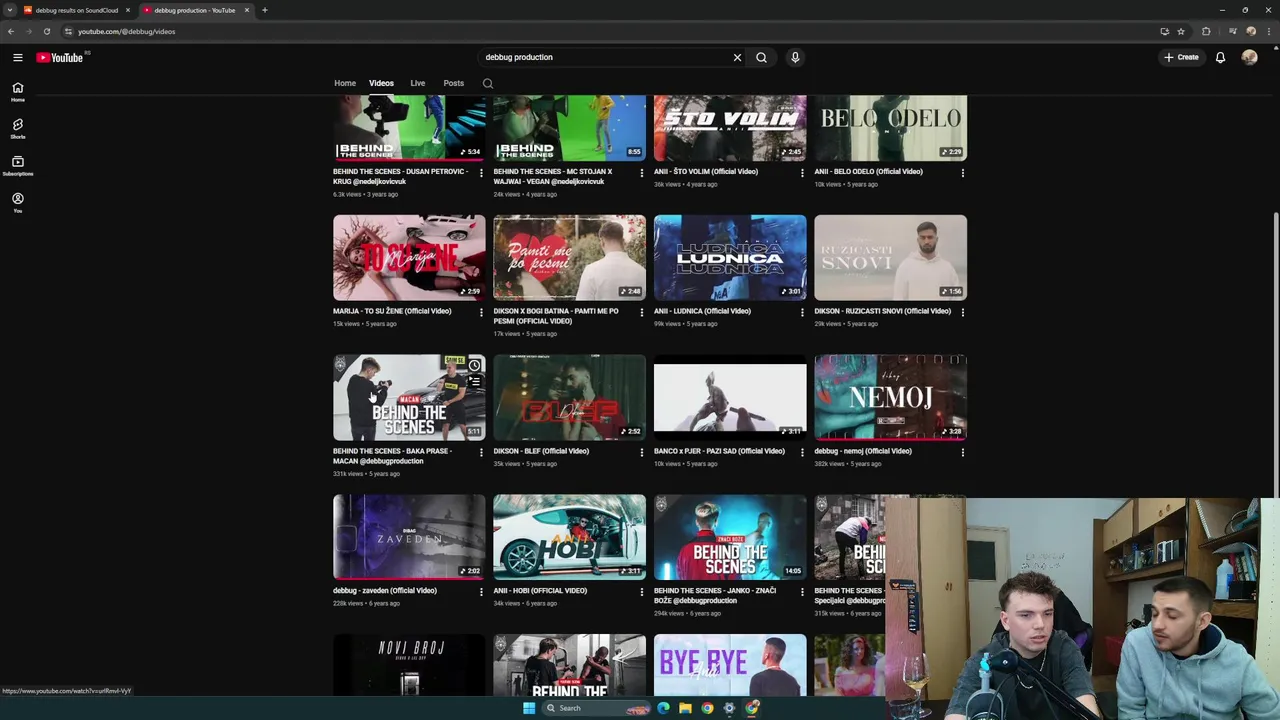Open Settings from the taskbar

(x=729, y=708)
